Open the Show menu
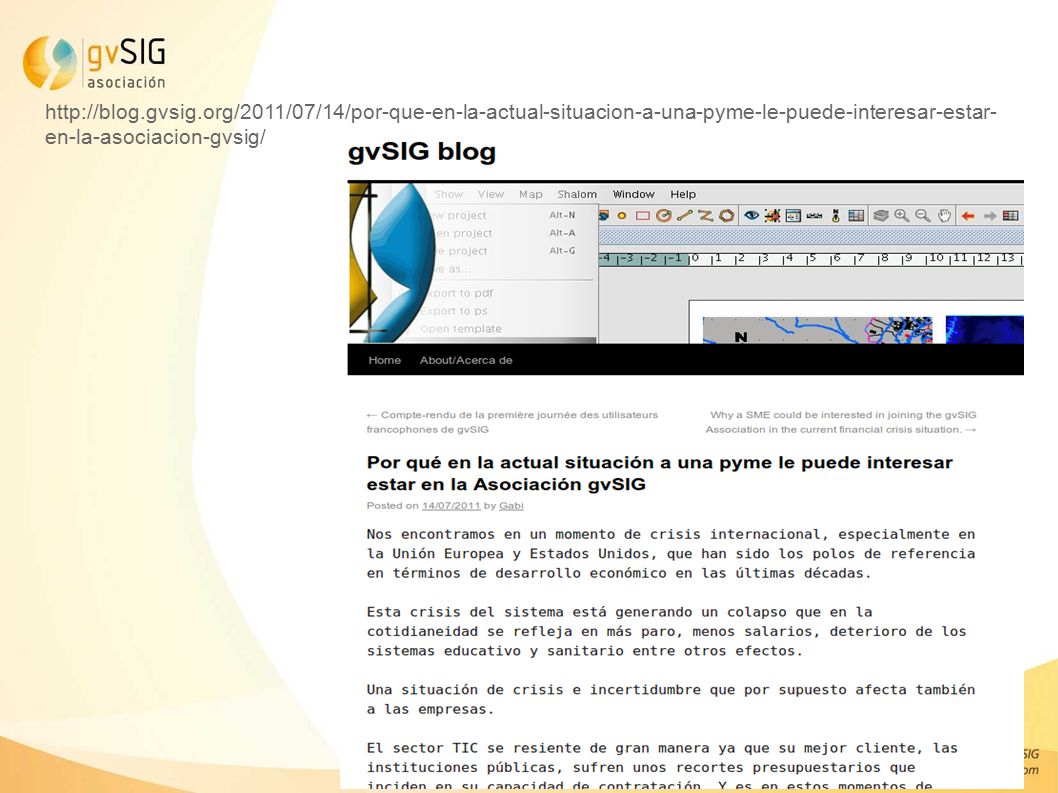The width and height of the screenshot is (1058, 793). (x=449, y=194)
